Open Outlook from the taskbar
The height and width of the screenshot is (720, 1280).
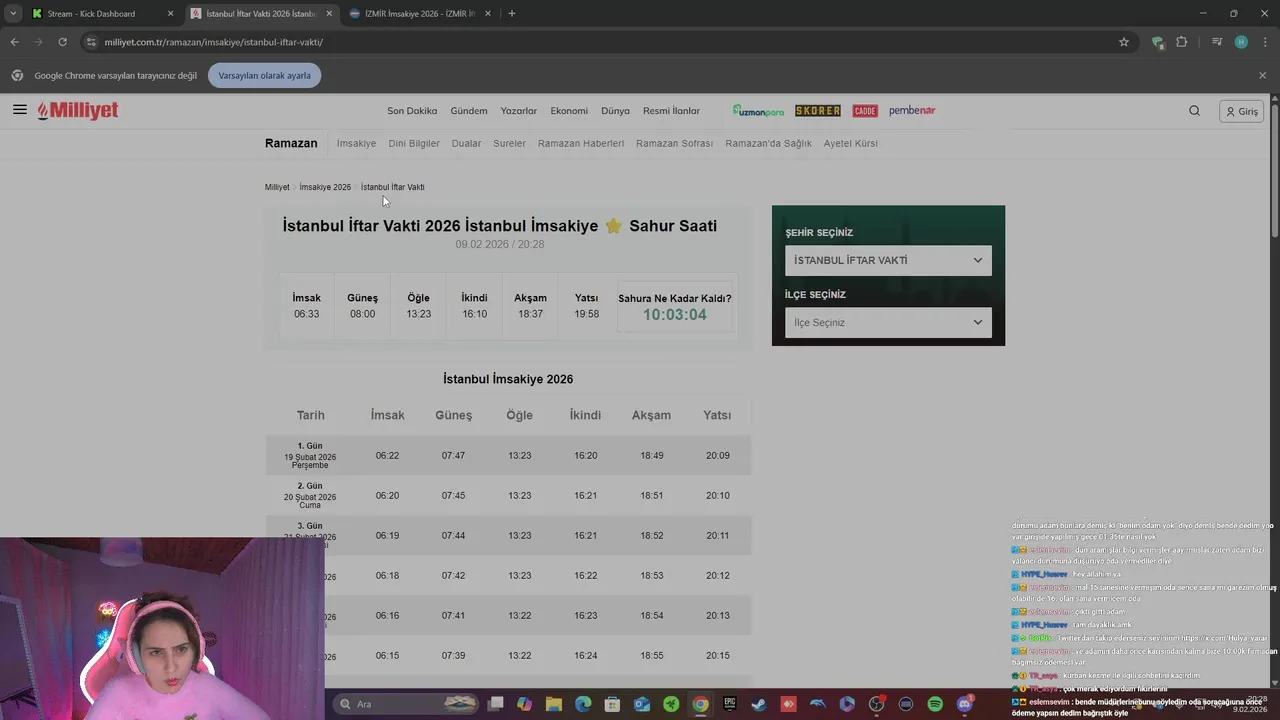click(642, 704)
